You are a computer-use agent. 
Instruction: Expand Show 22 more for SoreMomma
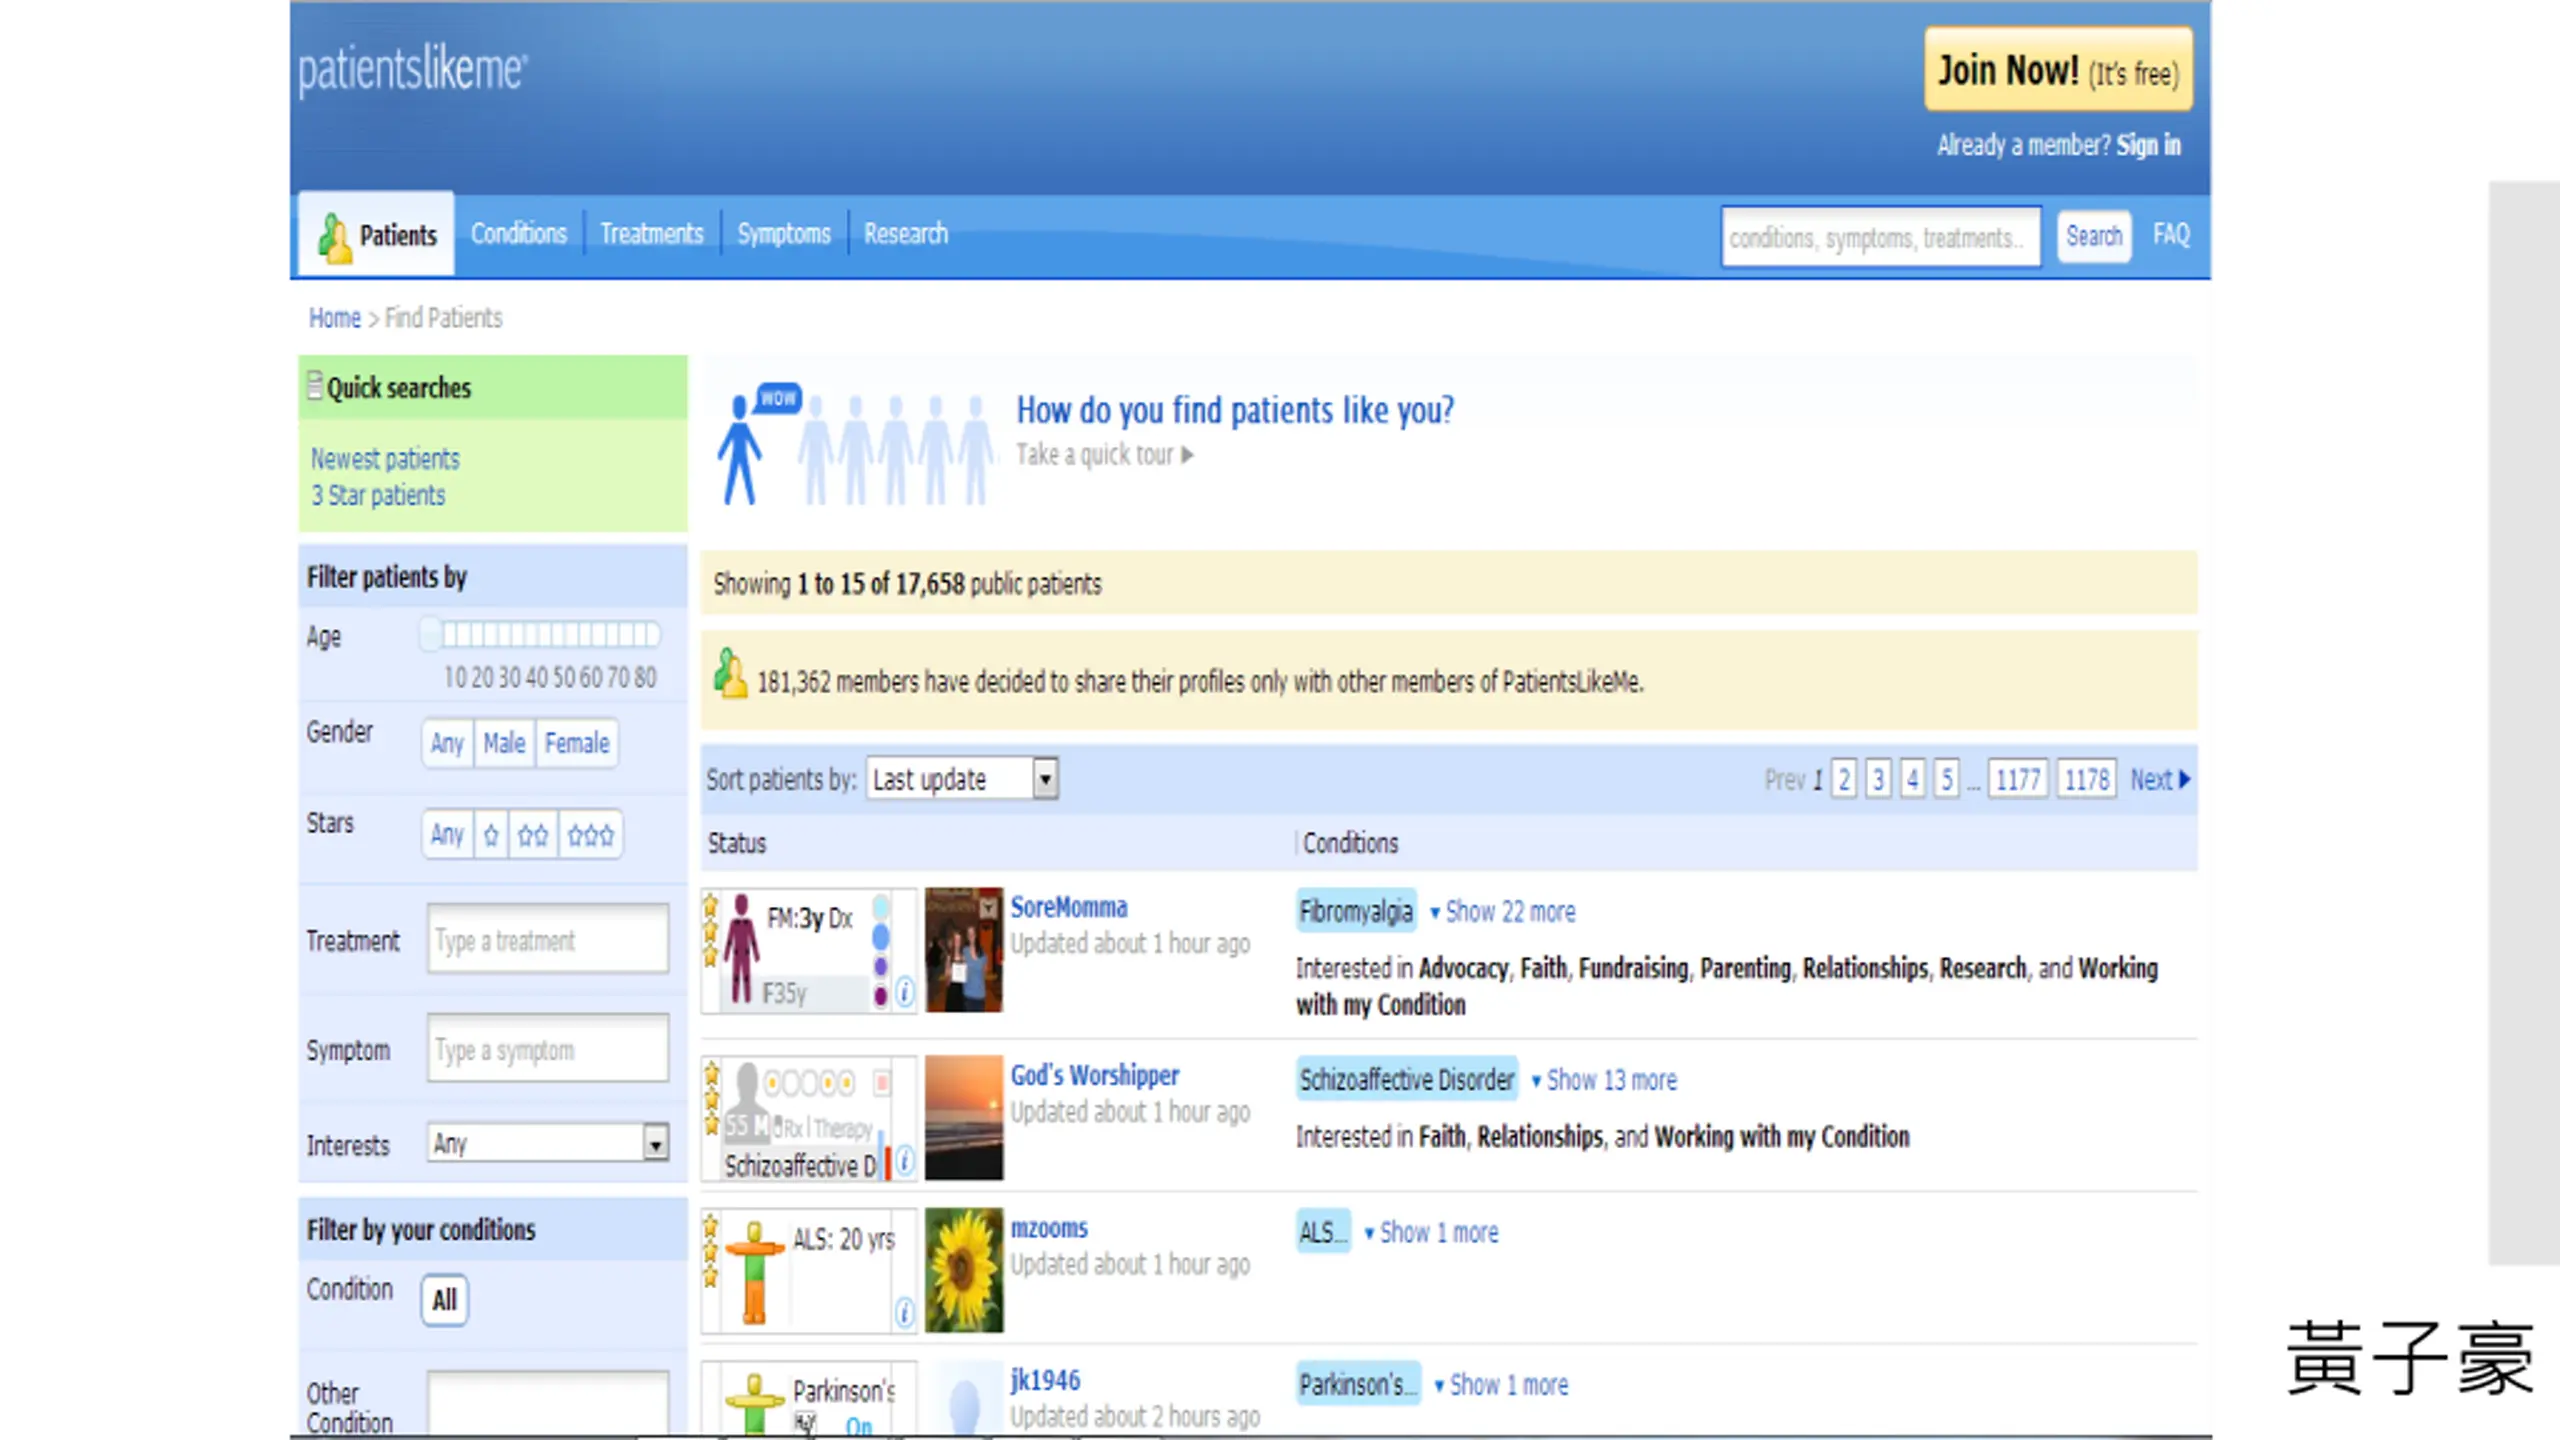click(1502, 912)
